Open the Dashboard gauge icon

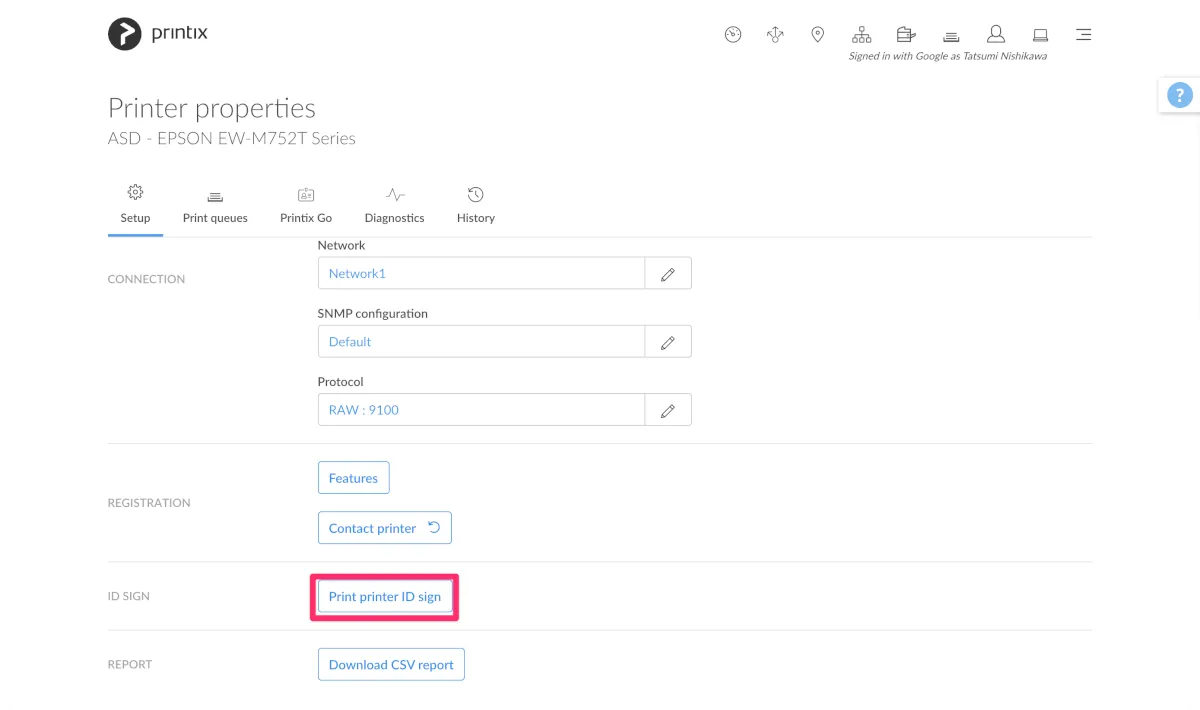pyautogui.click(x=733, y=35)
